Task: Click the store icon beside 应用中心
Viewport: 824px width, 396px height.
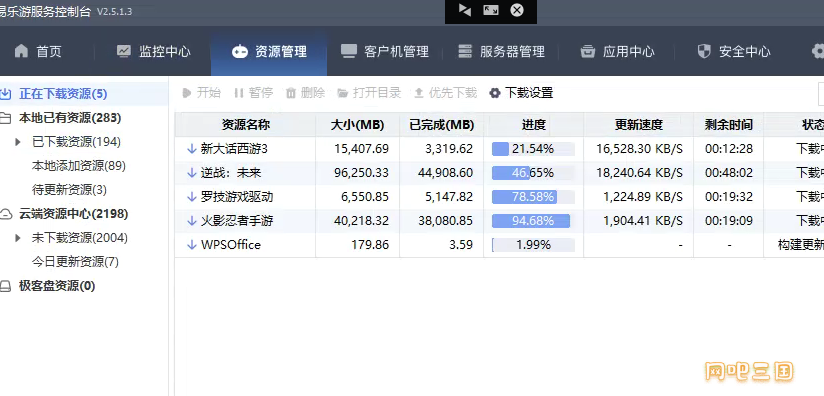Action: point(588,51)
